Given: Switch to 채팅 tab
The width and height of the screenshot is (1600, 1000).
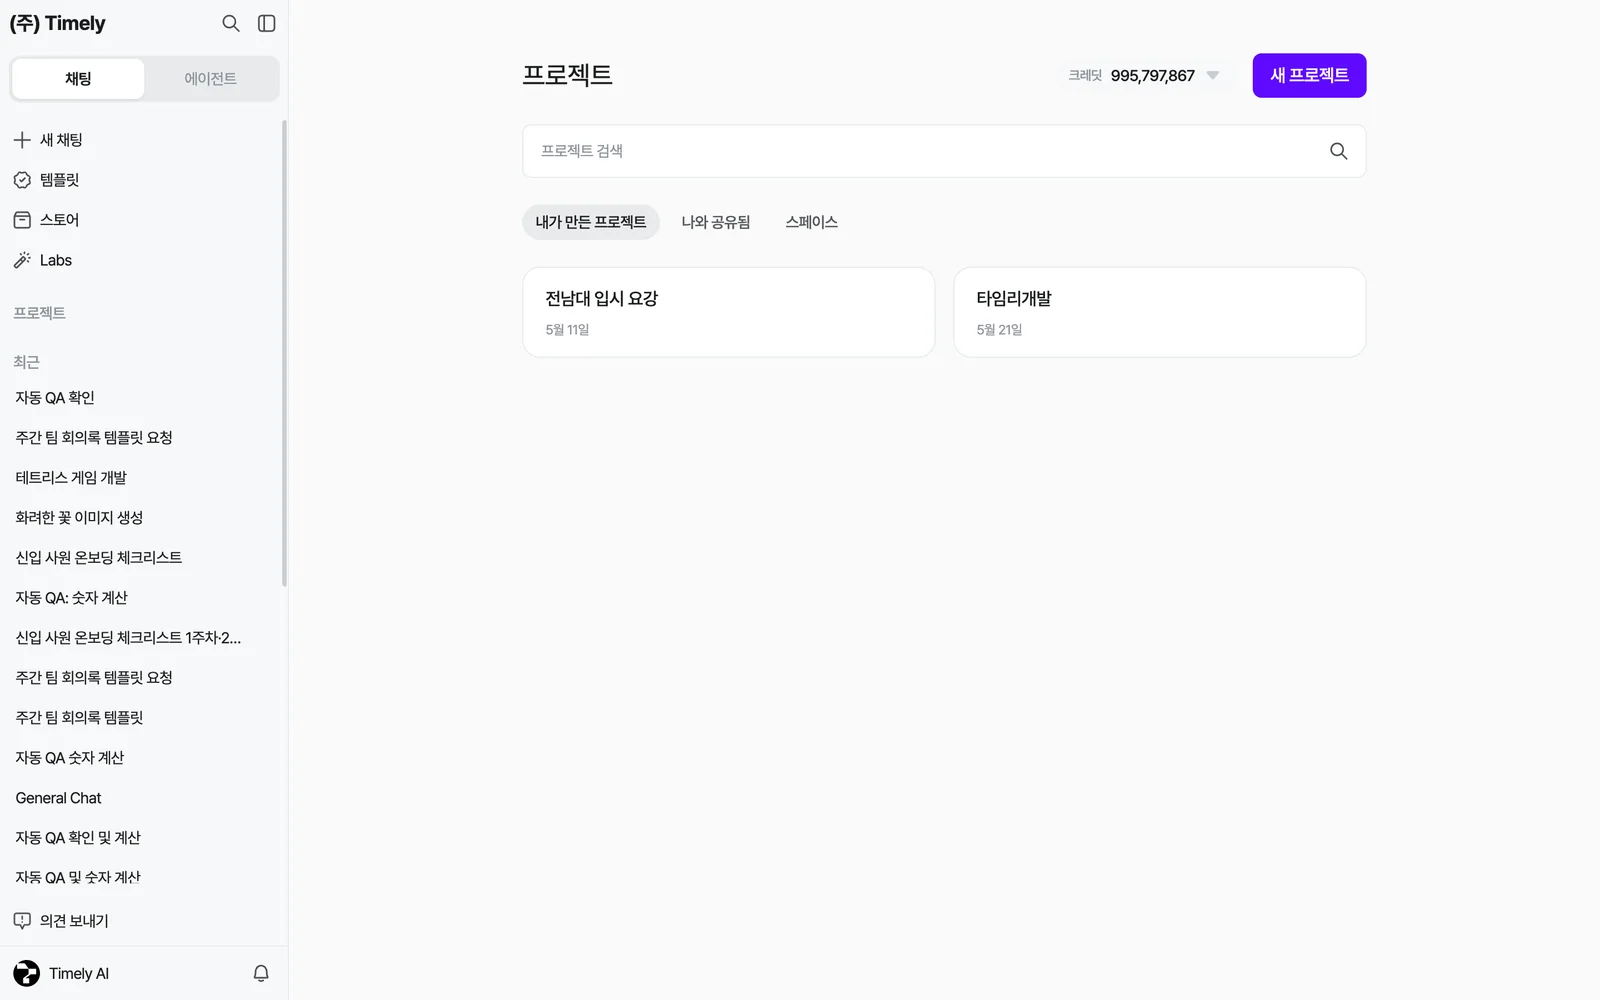Looking at the screenshot, I should pos(78,79).
